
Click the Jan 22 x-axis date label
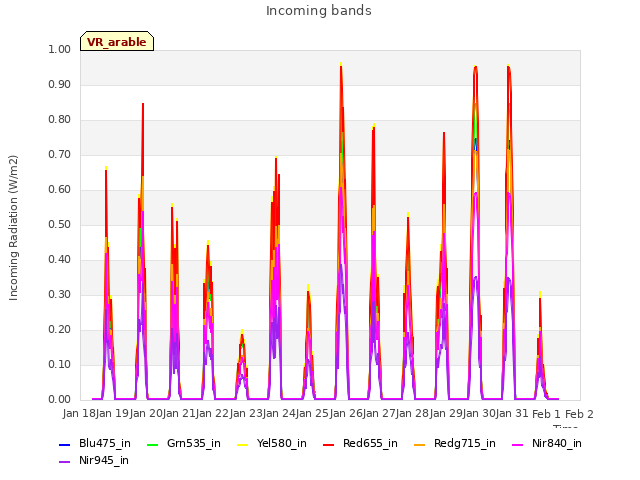coord(212,414)
